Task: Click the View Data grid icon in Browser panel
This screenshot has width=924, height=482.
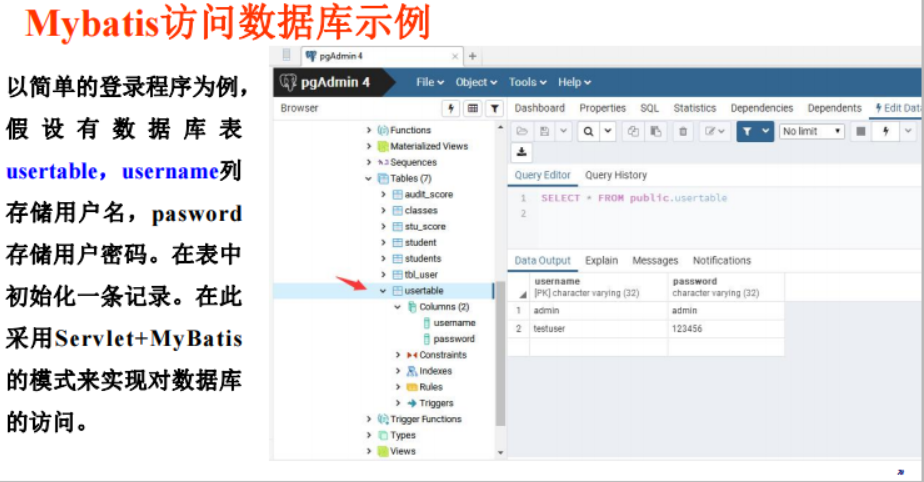Action: point(473,108)
